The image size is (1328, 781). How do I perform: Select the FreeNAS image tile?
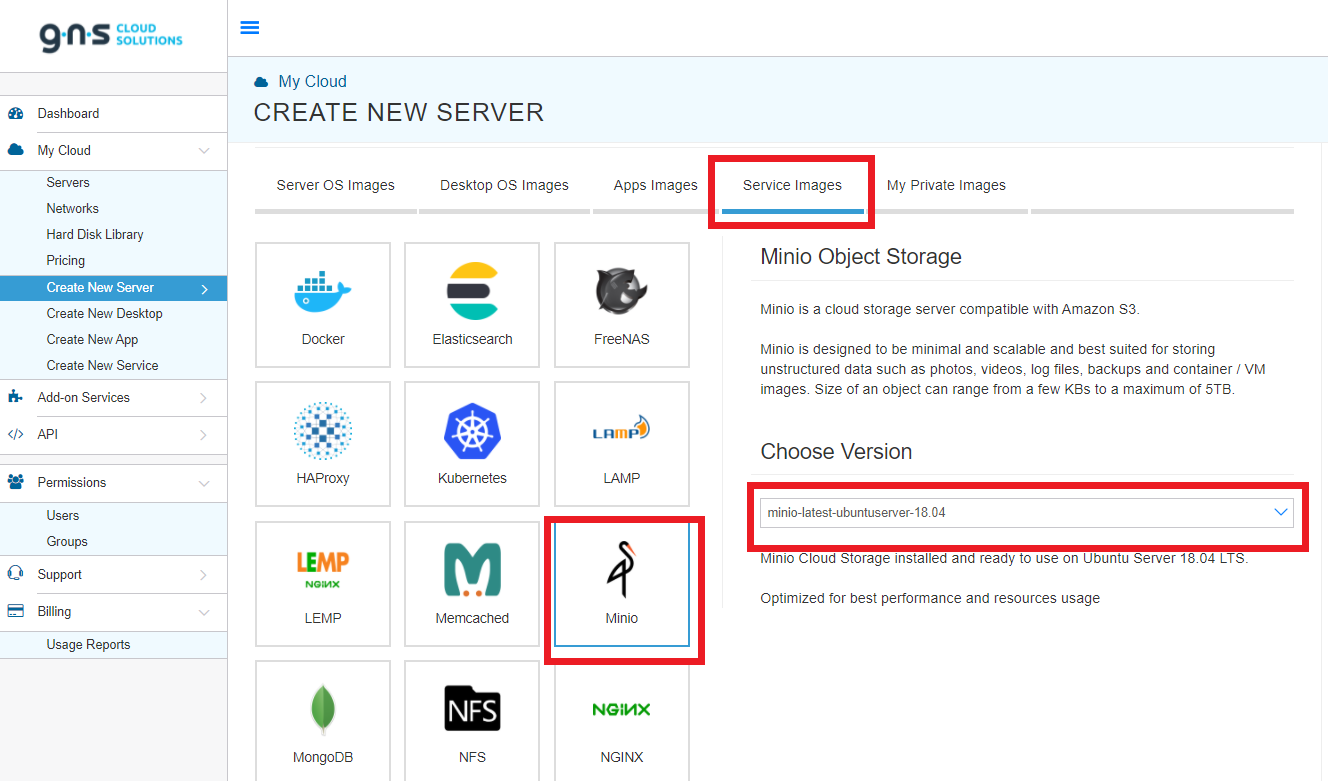point(621,305)
